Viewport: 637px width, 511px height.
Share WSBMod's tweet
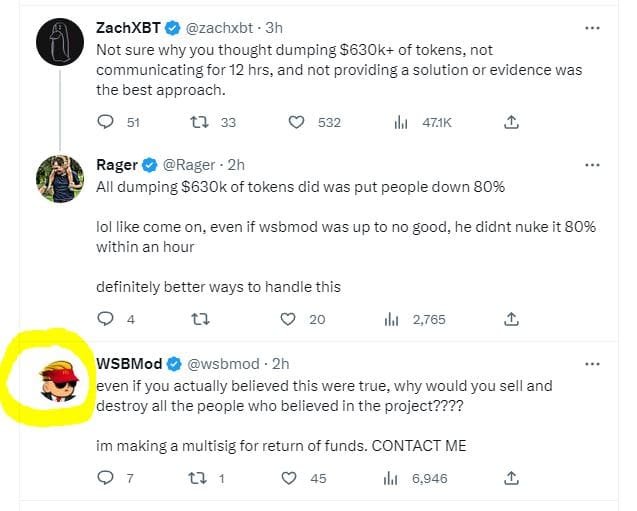(x=511, y=478)
